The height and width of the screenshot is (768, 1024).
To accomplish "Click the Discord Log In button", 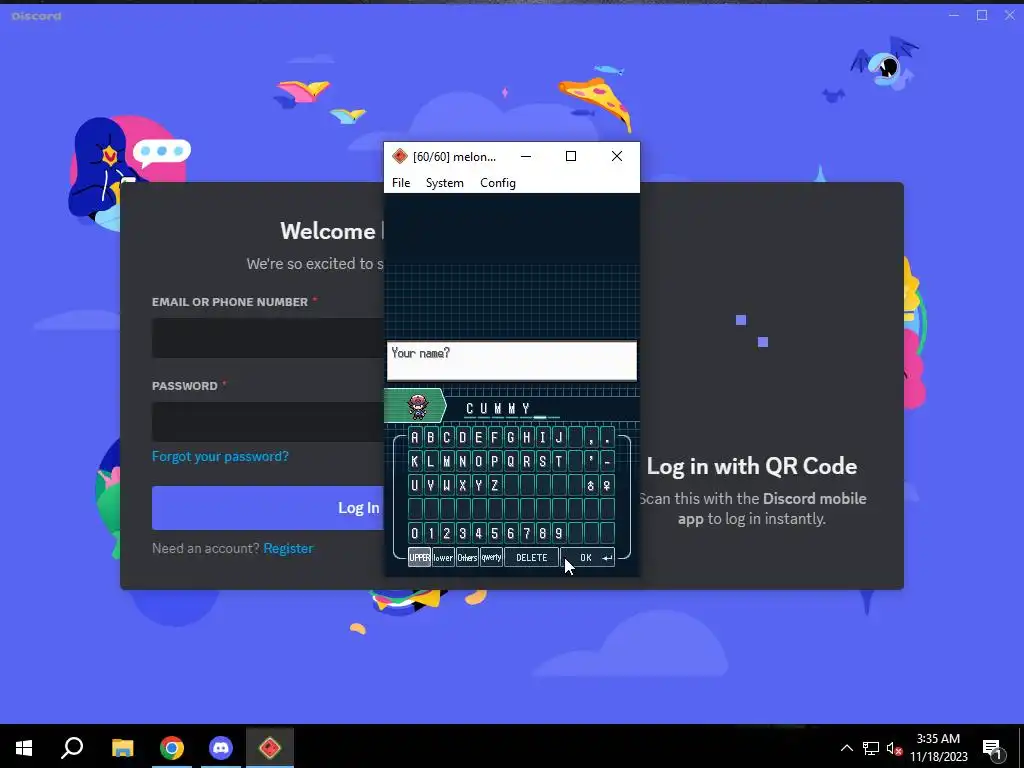I will pyautogui.click(x=268, y=507).
